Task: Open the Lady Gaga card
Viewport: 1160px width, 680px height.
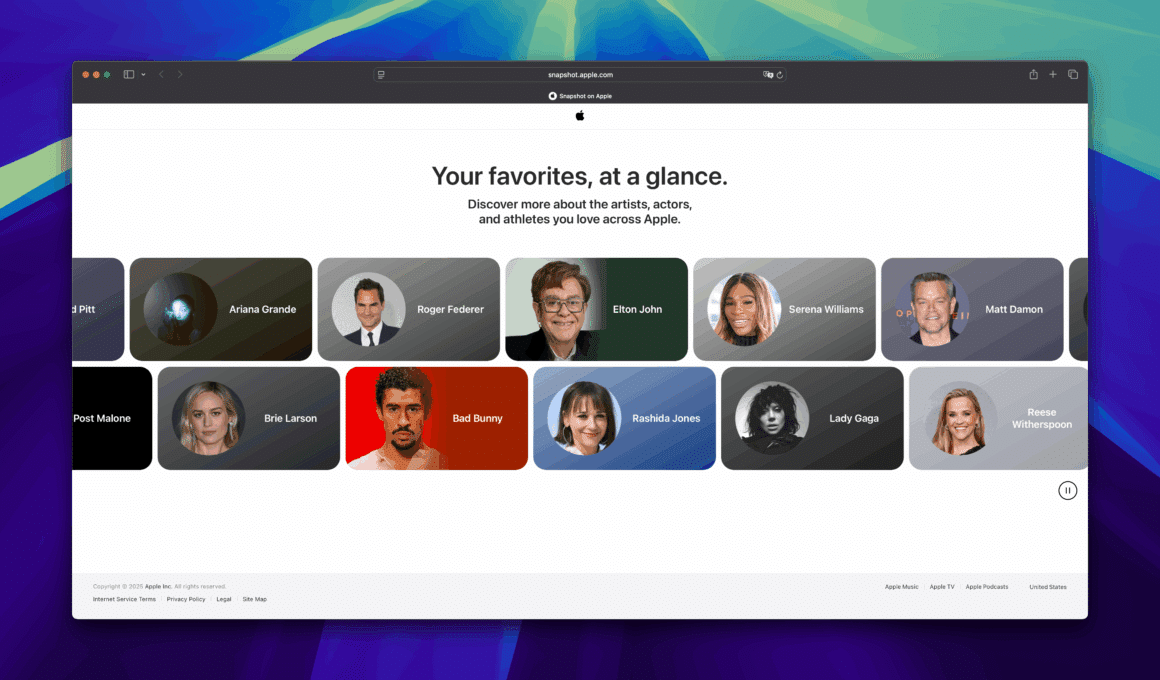Action: (x=812, y=418)
